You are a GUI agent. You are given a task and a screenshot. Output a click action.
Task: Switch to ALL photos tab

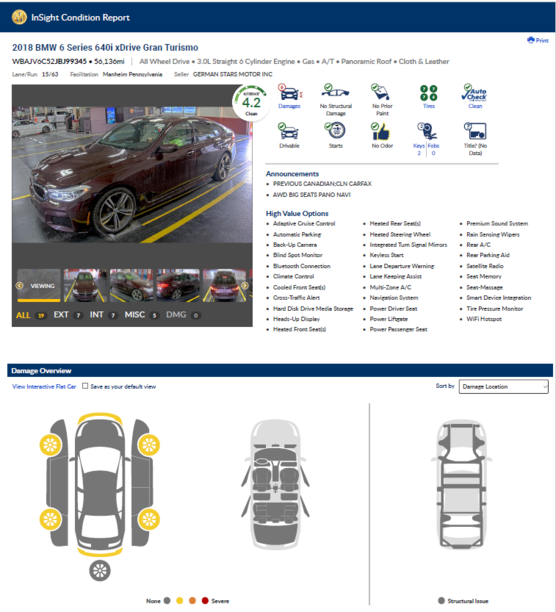click(x=30, y=315)
